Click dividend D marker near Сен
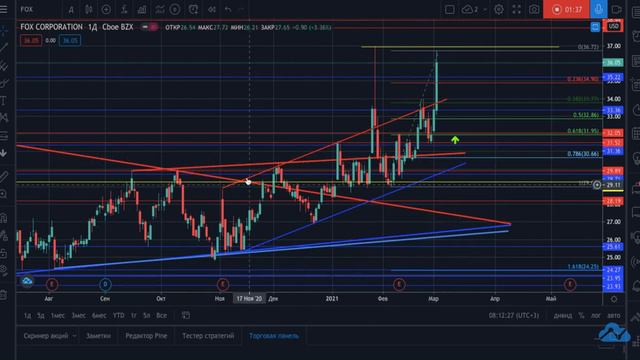640x360 pixels. tap(105, 284)
